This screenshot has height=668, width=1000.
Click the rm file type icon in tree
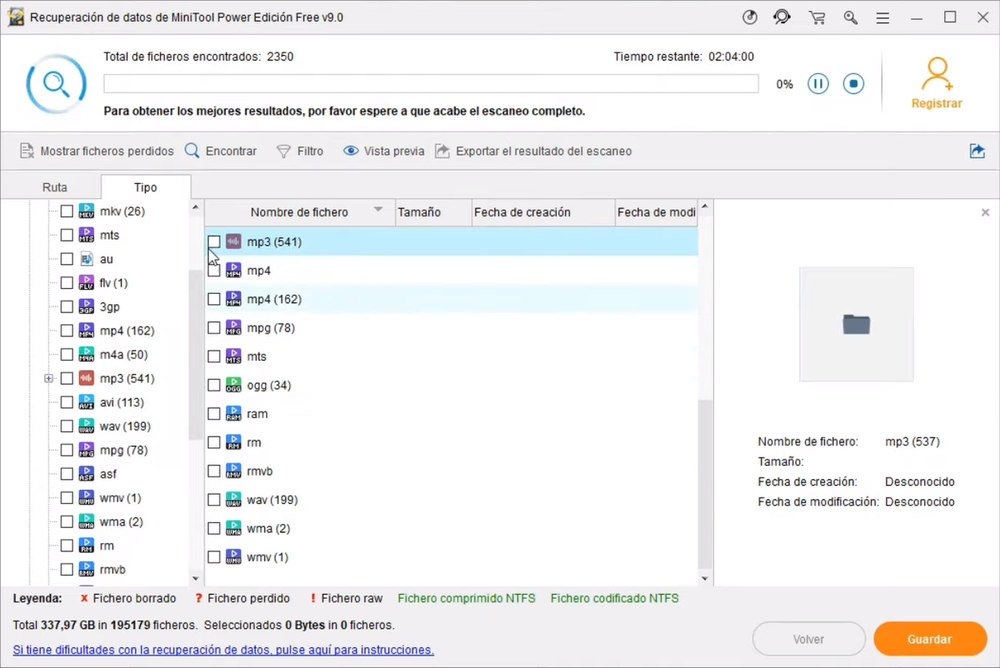click(86, 546)
